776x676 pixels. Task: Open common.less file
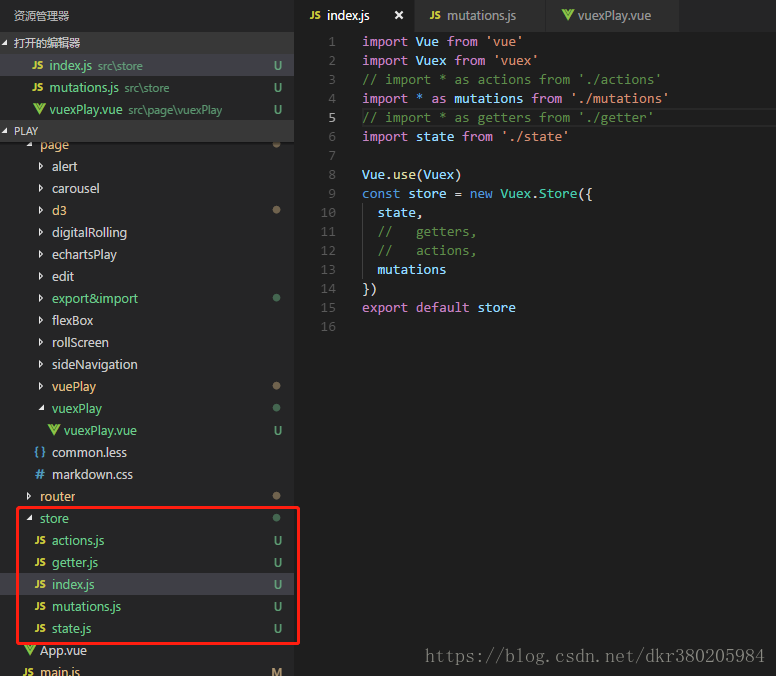tap(147, 452)
